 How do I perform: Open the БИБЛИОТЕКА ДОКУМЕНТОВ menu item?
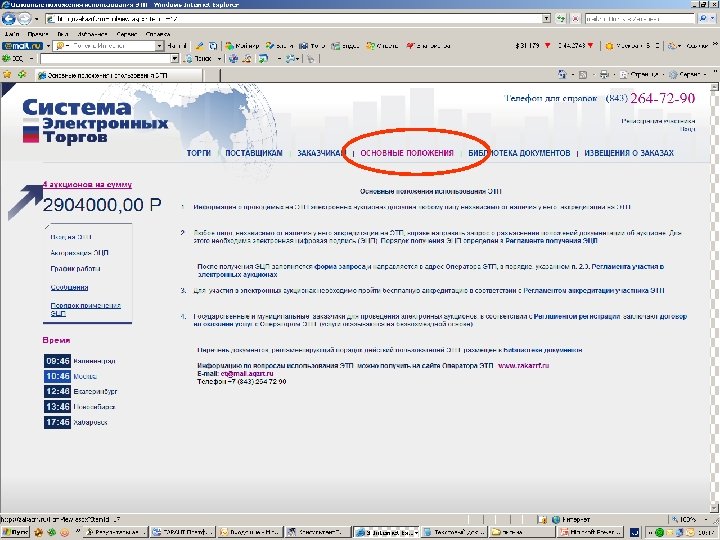pos(519,153)
